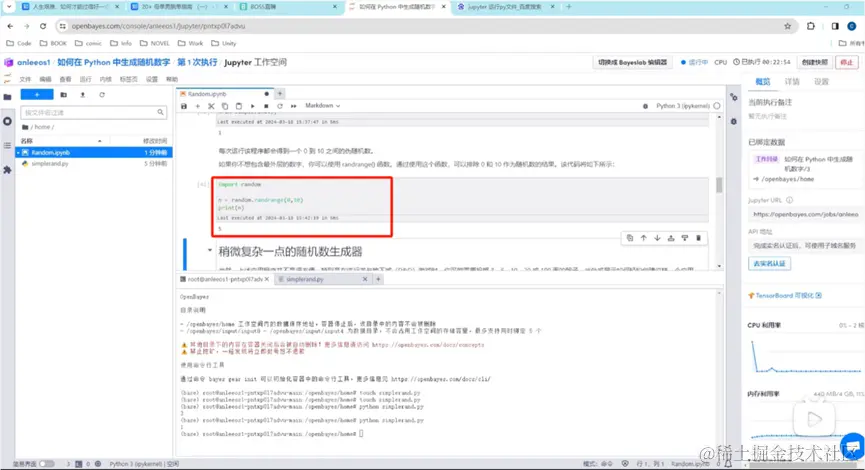Click the 创建快照 button
Screen dimensions: 865x470
tap(814, 62)
